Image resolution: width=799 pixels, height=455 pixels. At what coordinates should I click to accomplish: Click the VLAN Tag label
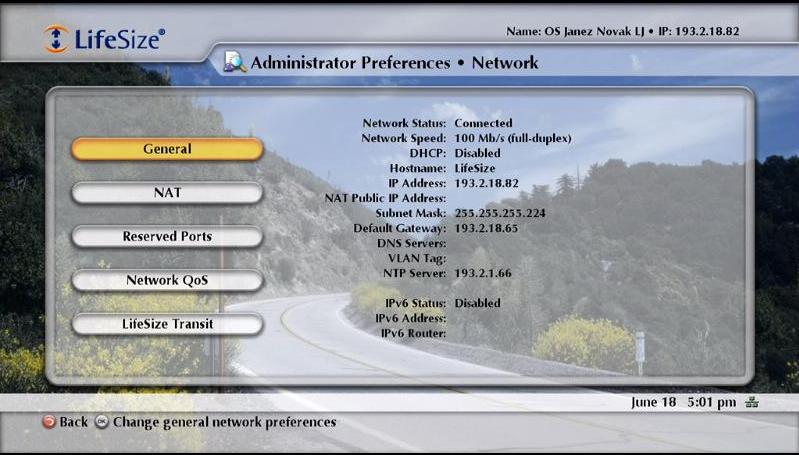[x=417, y=258]
